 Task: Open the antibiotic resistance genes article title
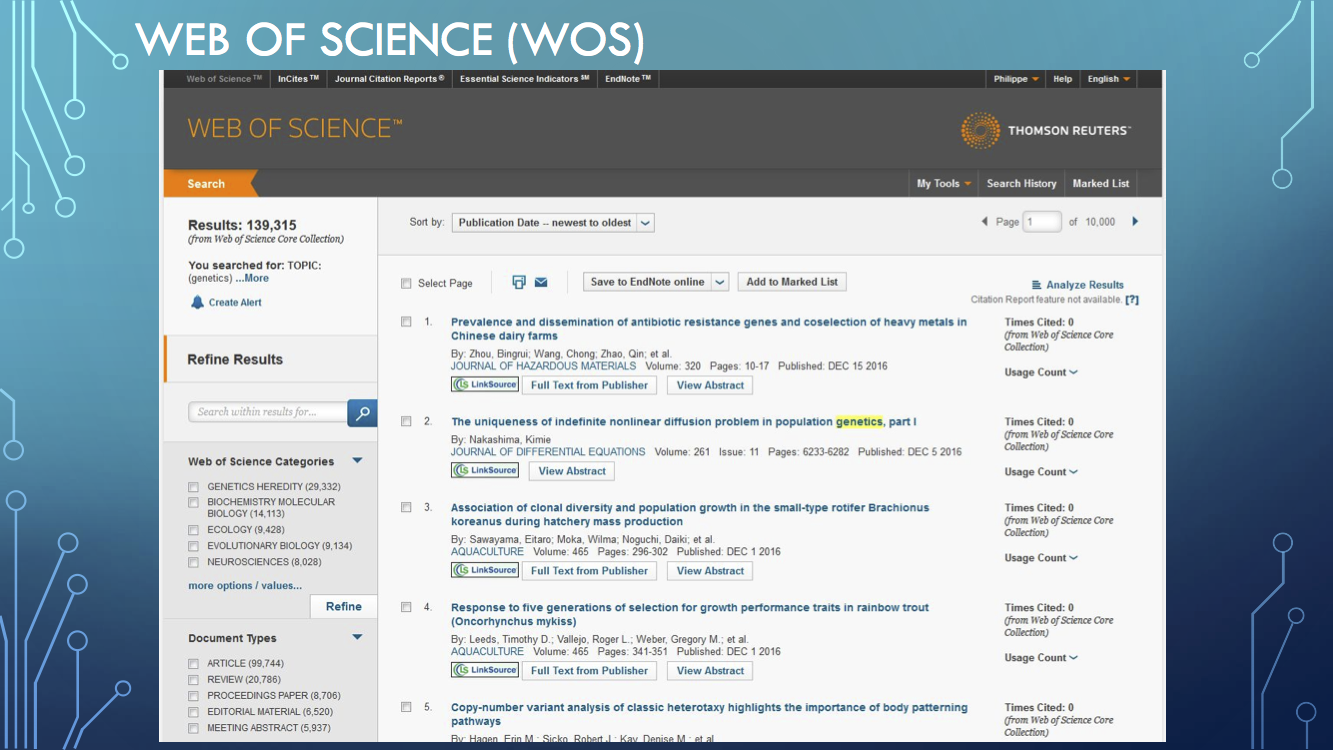[x=709, y=329]
